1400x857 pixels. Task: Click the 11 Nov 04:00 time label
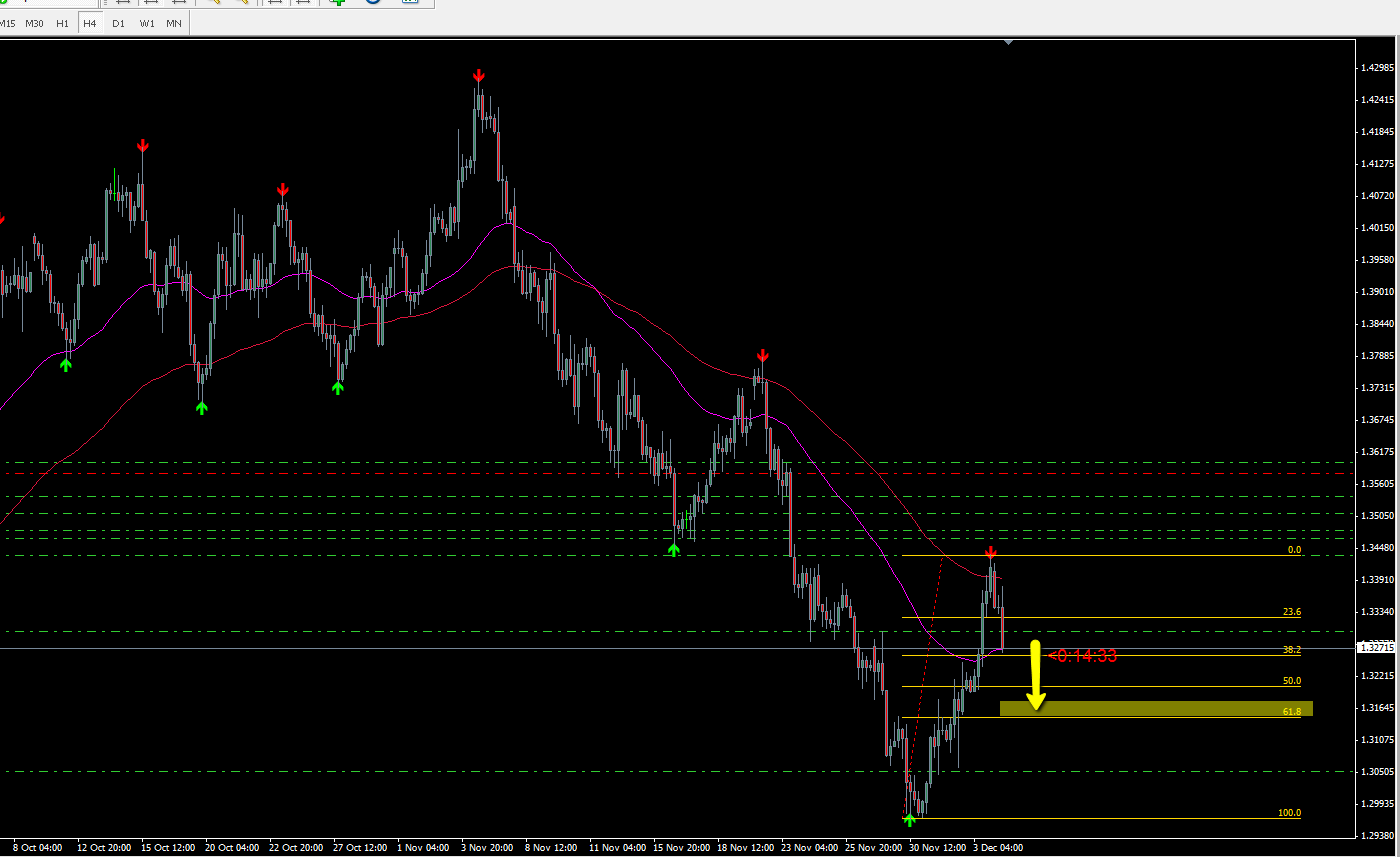tap(616, 848)
